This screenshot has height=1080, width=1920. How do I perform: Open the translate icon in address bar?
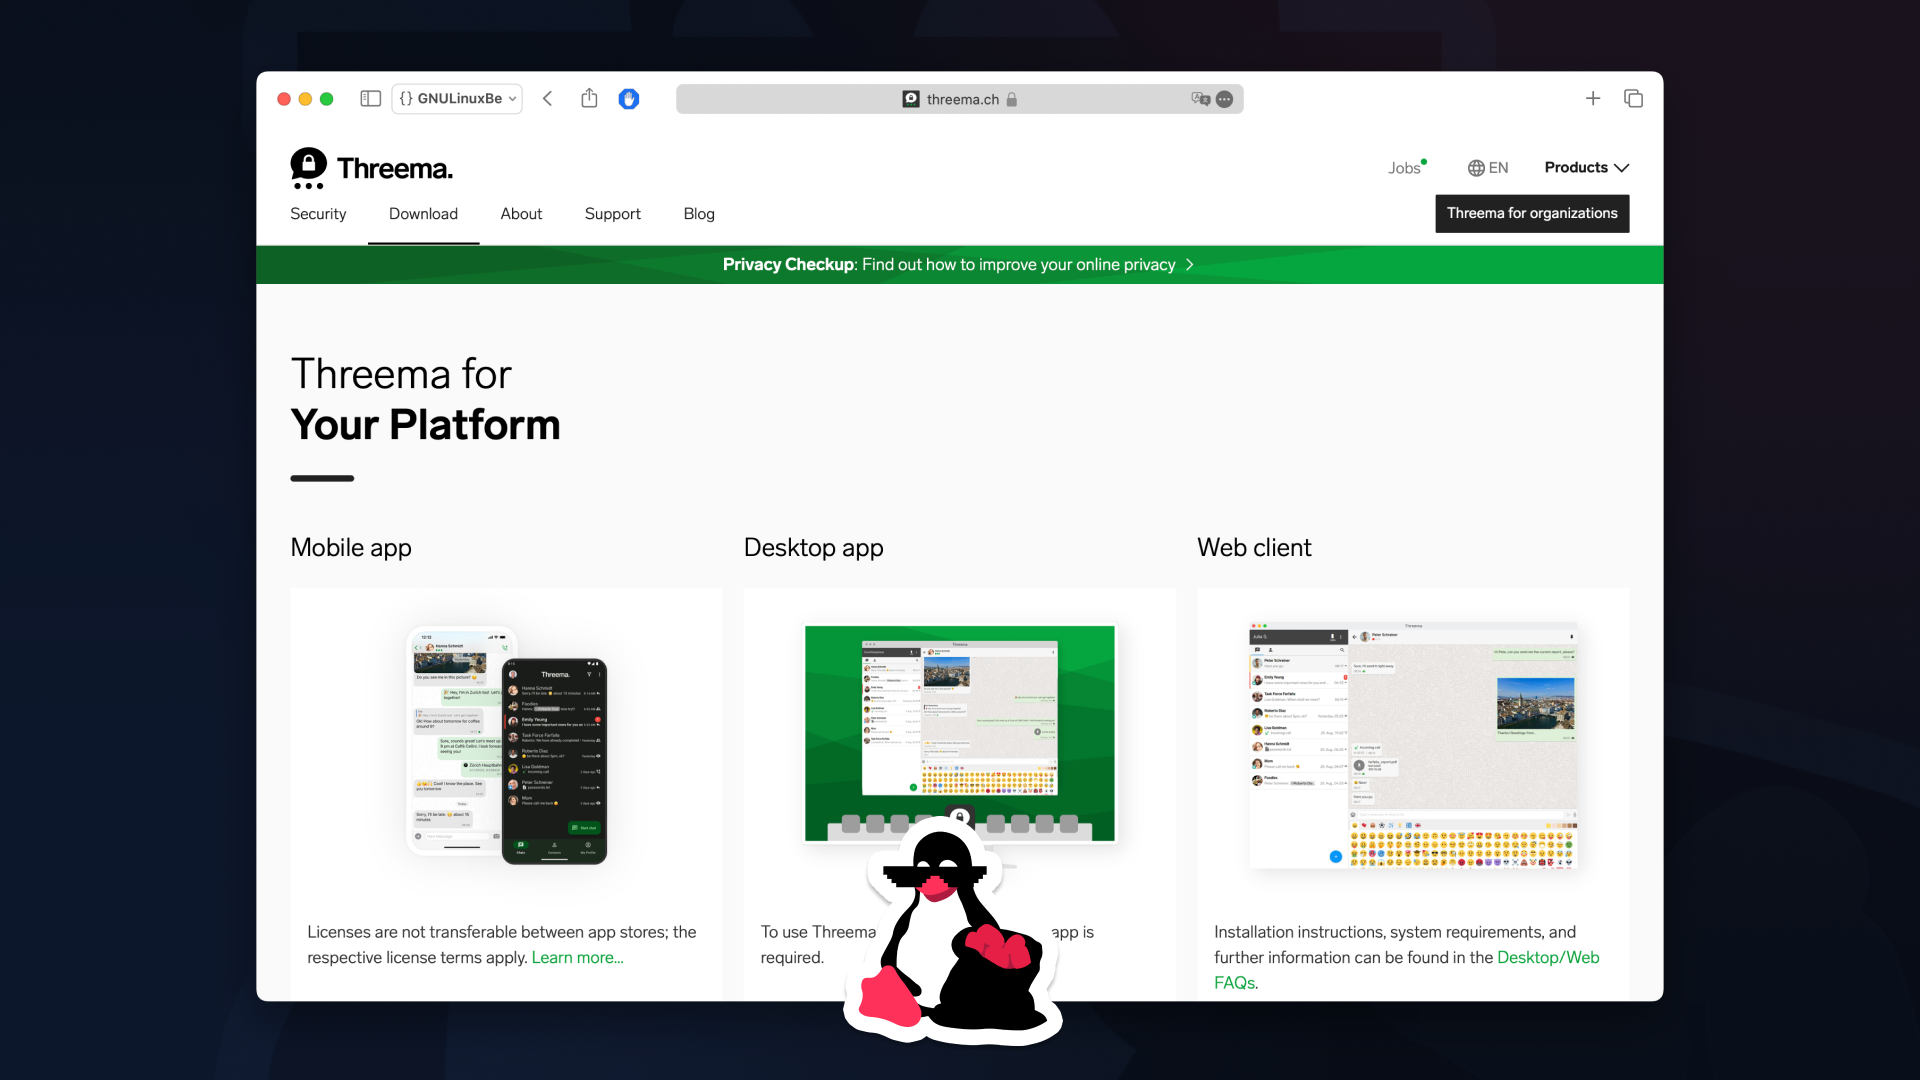[x=1200, y=98]
